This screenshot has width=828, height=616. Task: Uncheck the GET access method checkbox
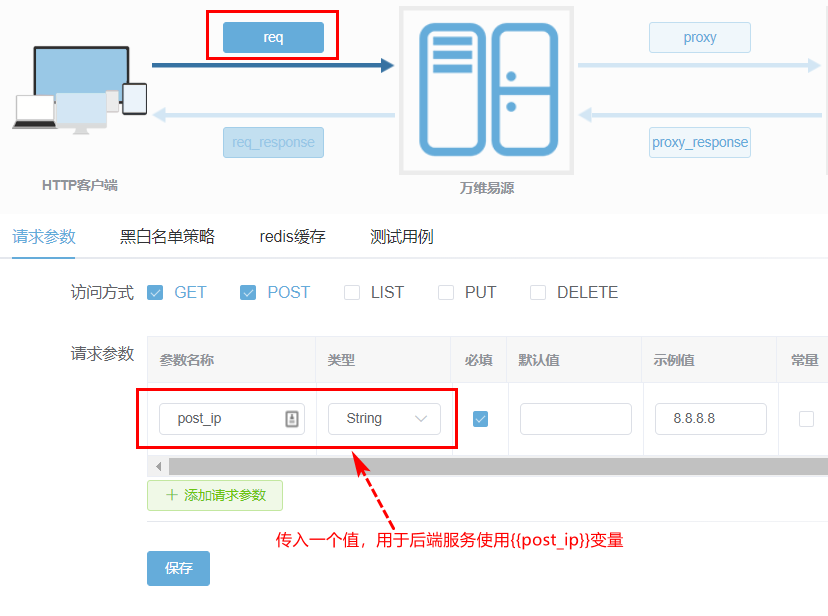pyautogui.click(x=155, y=292)
